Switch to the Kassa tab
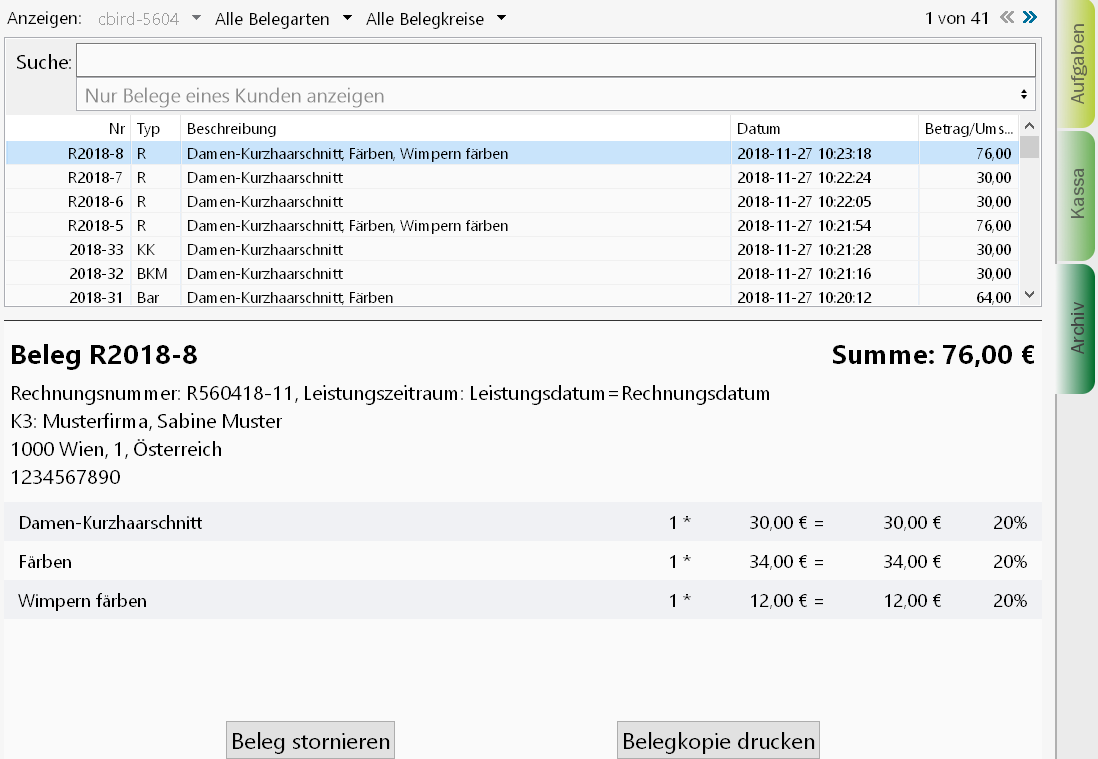1098x759 pixels. [1077, 194]
